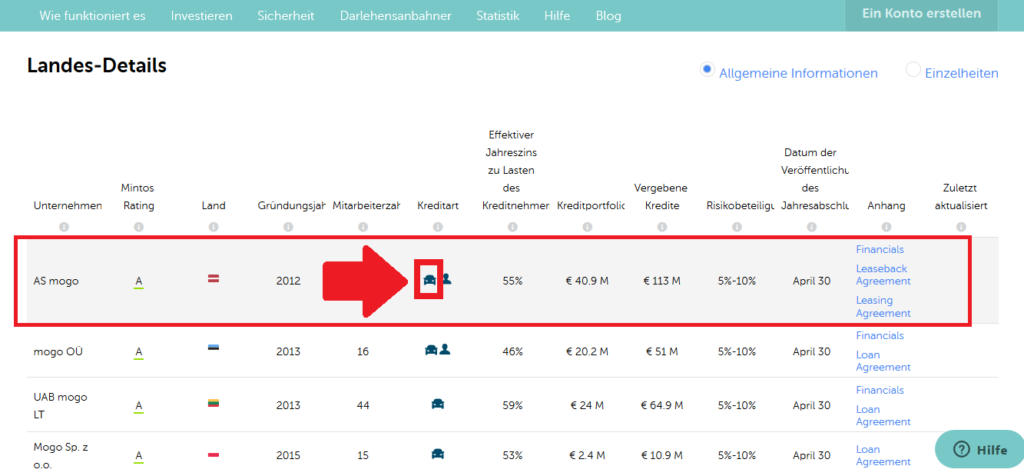The height and width of the screenshot is (476, 1024).
Task: Click info icon under Effektiver Jahreszins column
Action: [x=513, y=227]
